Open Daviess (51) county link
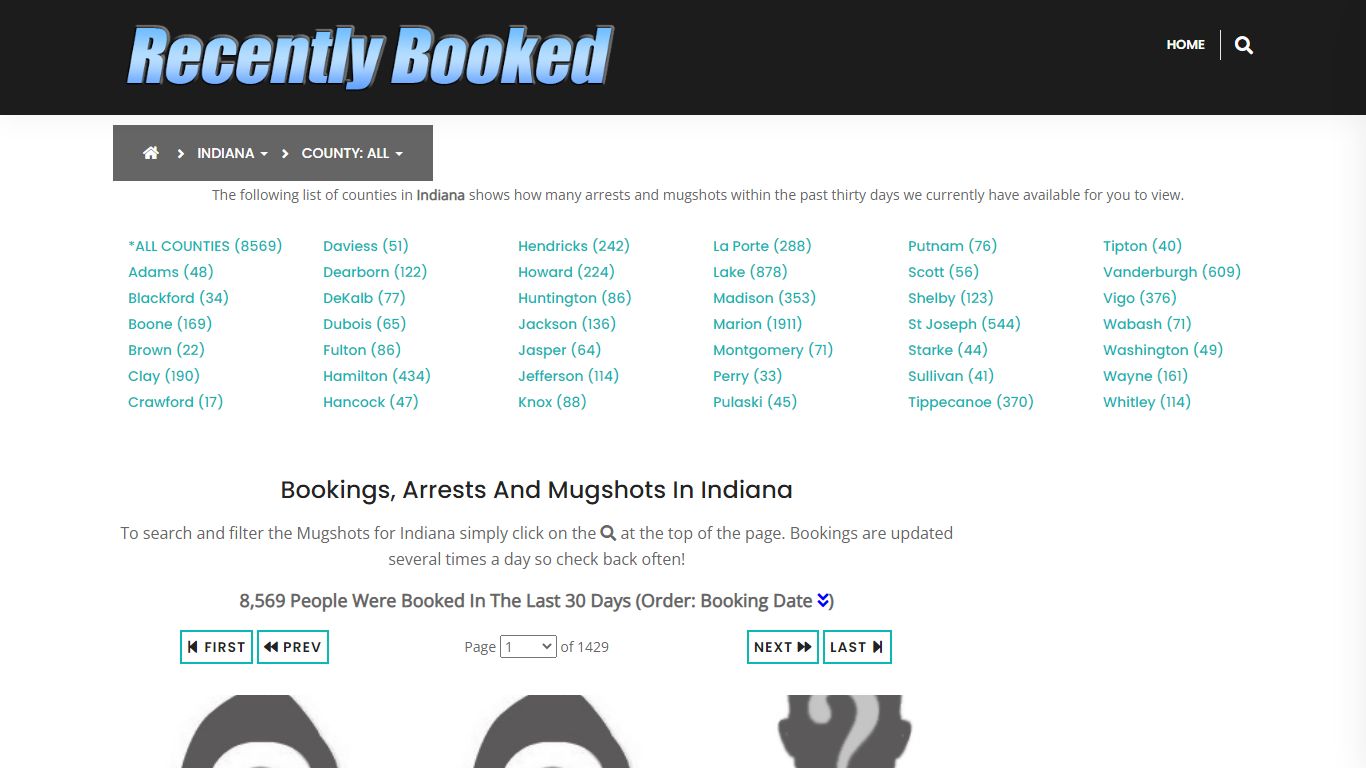 coord(366,246)
